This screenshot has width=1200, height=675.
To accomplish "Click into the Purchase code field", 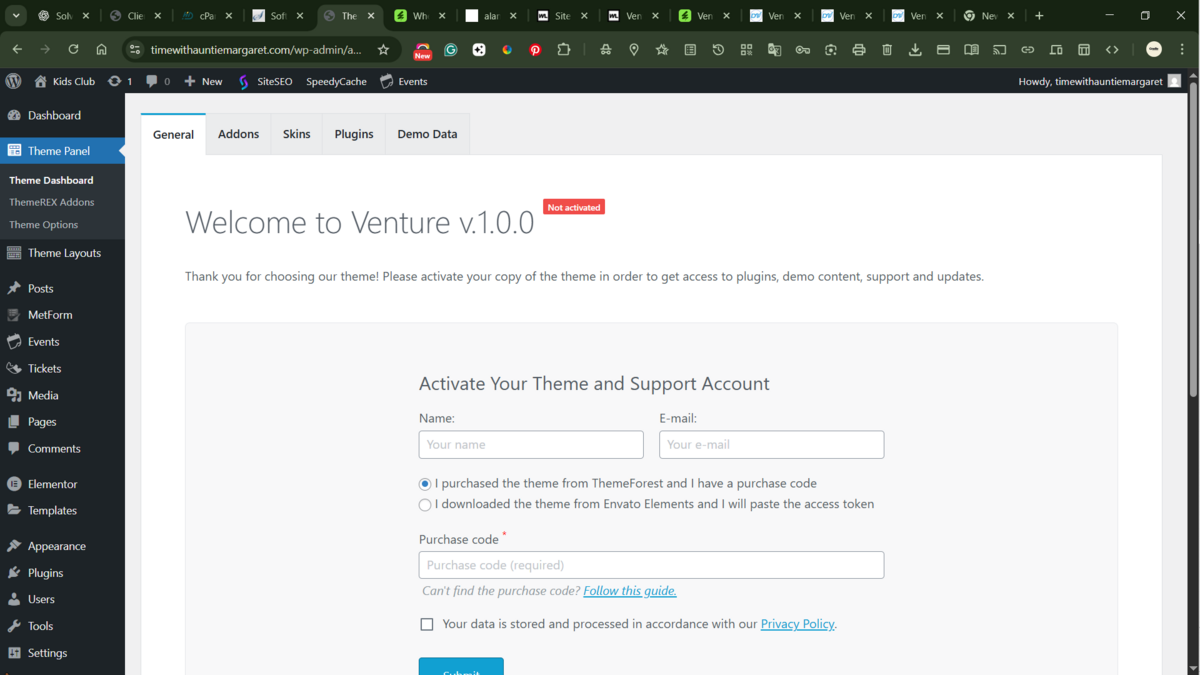I will point(651,565).
